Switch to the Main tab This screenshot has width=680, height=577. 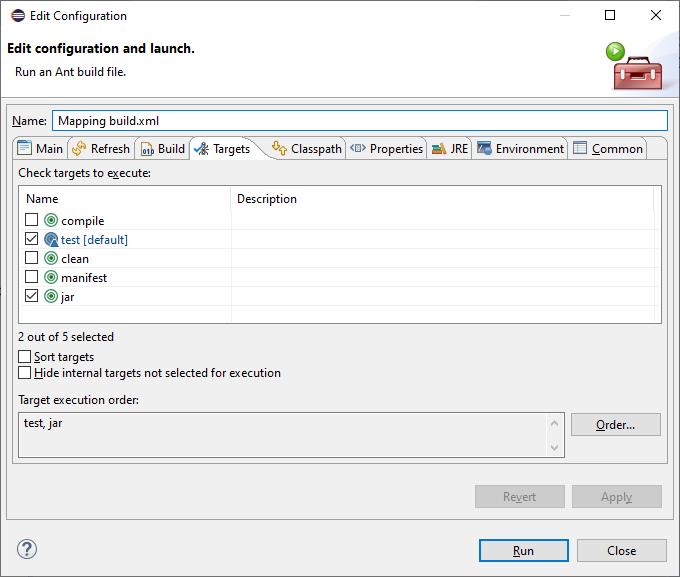coord(40,149)
